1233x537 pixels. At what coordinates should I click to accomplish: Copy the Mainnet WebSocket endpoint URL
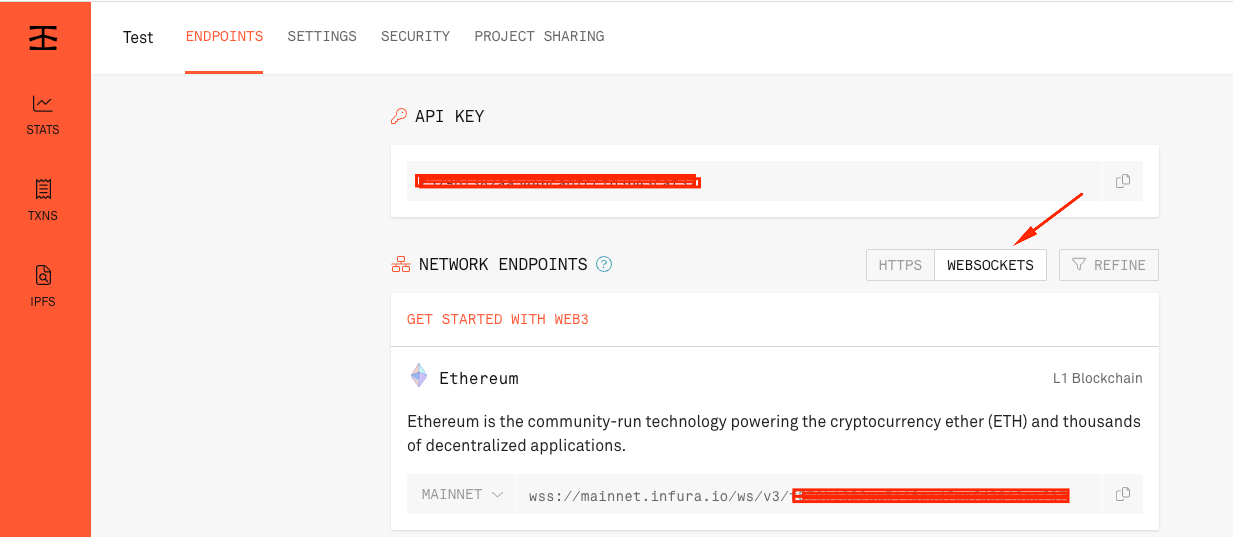[x=1123, y=494]
